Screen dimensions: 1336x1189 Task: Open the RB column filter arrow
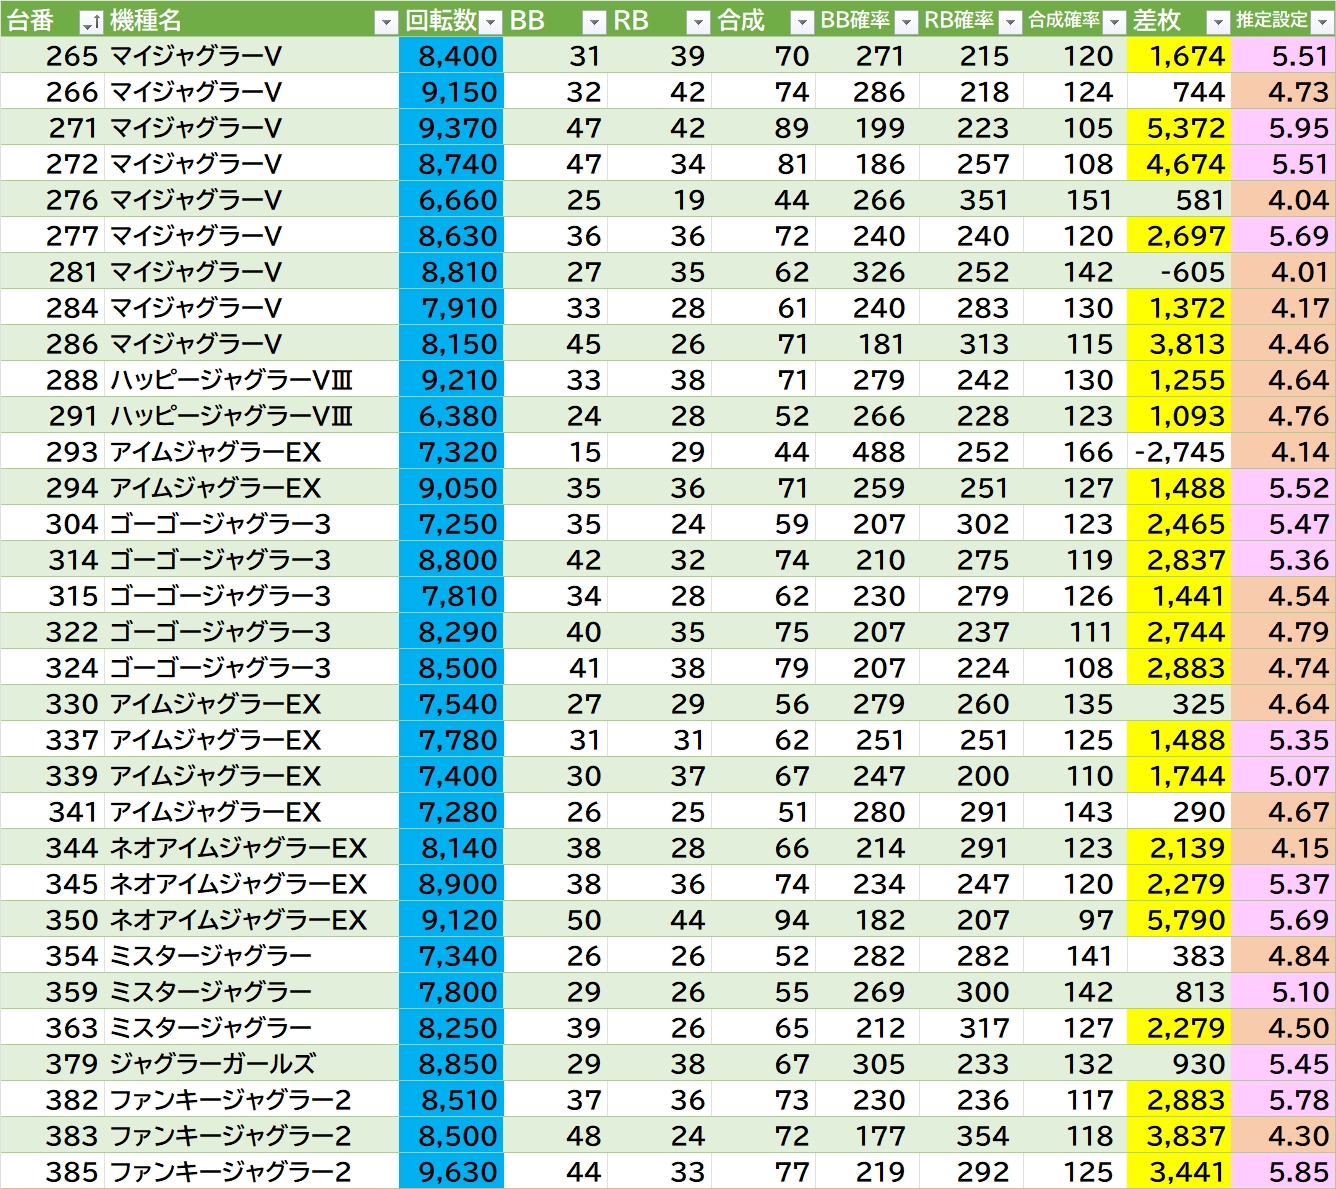click(698, 21)
